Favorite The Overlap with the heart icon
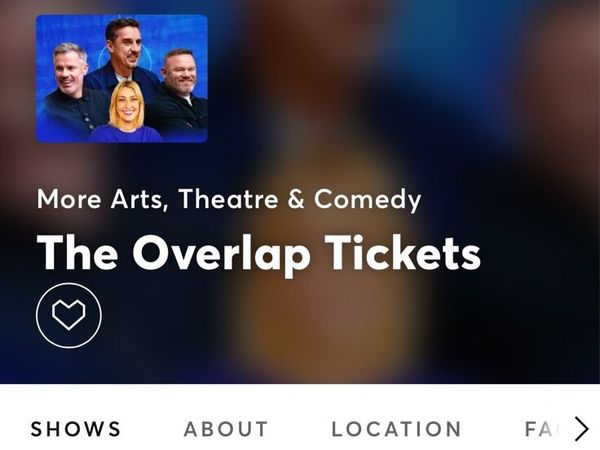This screenshot has width=600, height=450. pos(69,315)
